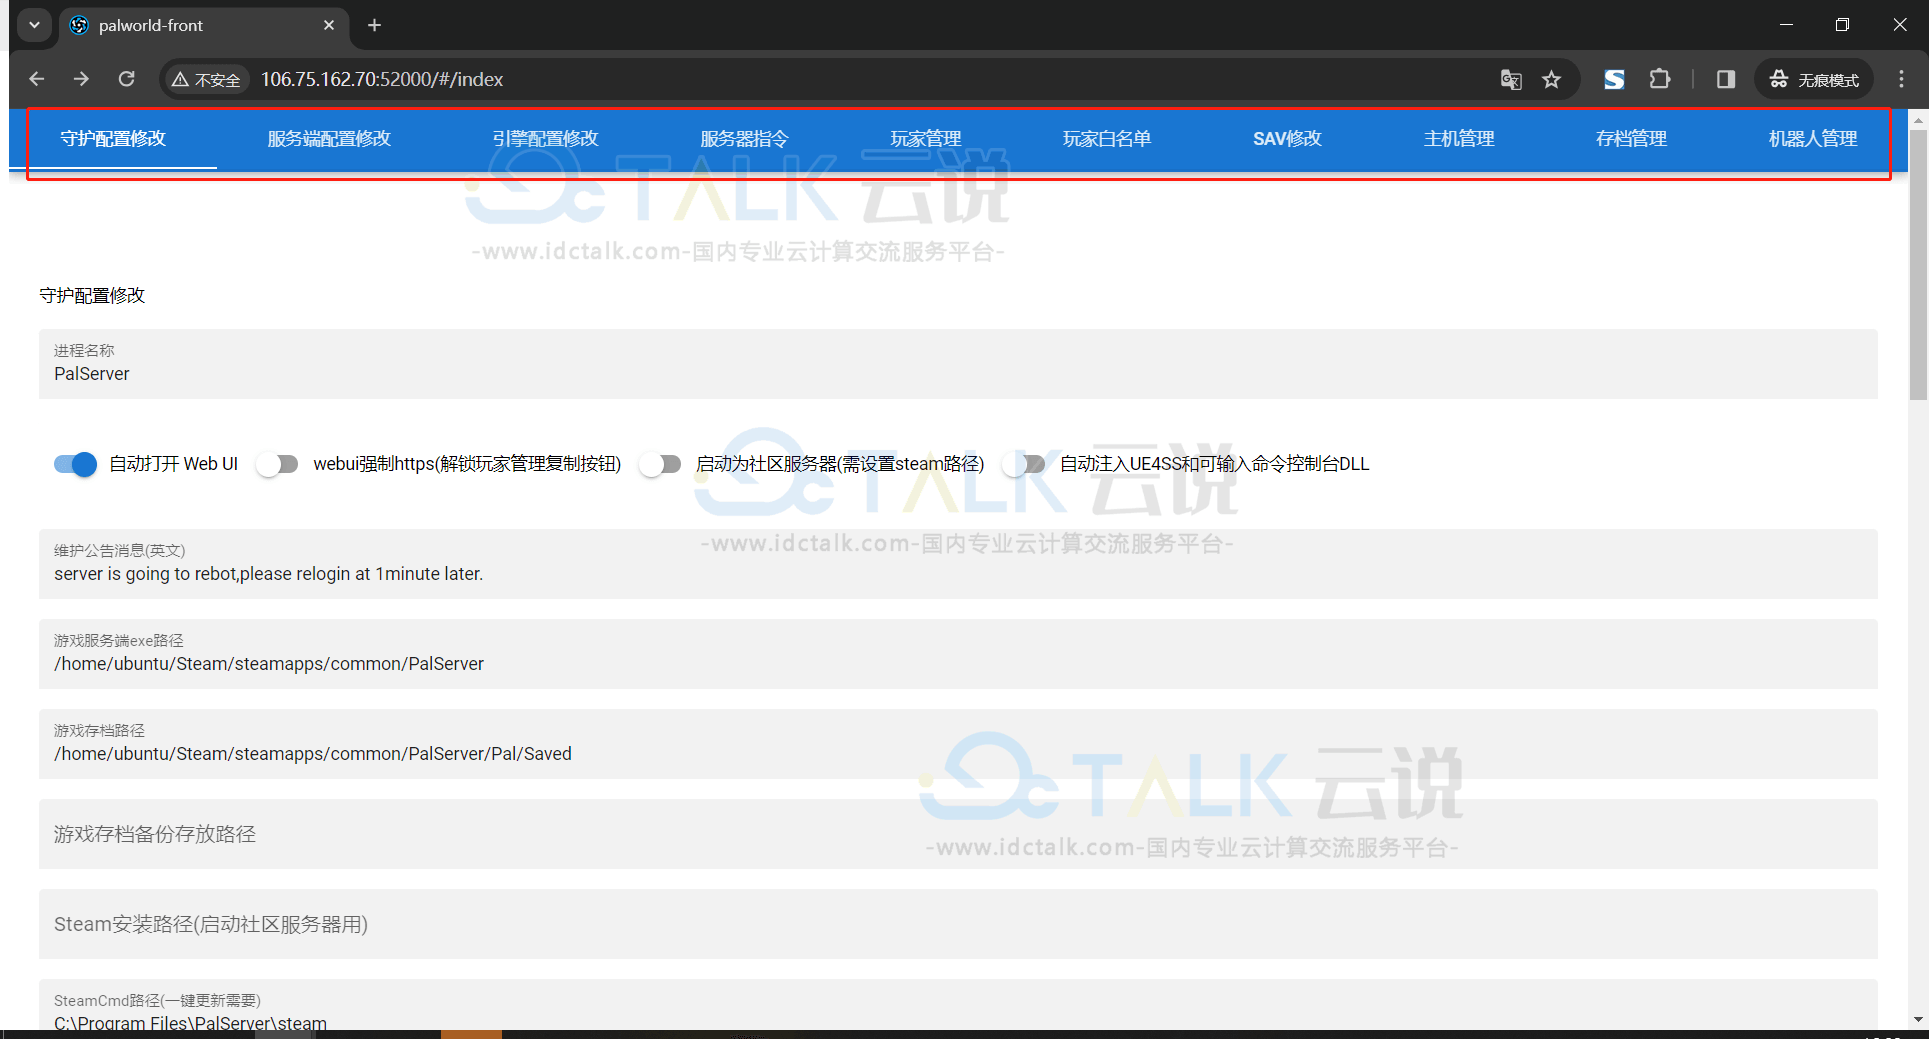This screenshot has height=1039, width=1929.
Task: Open the 机器人管理 tab
Action: point(1812,139)
